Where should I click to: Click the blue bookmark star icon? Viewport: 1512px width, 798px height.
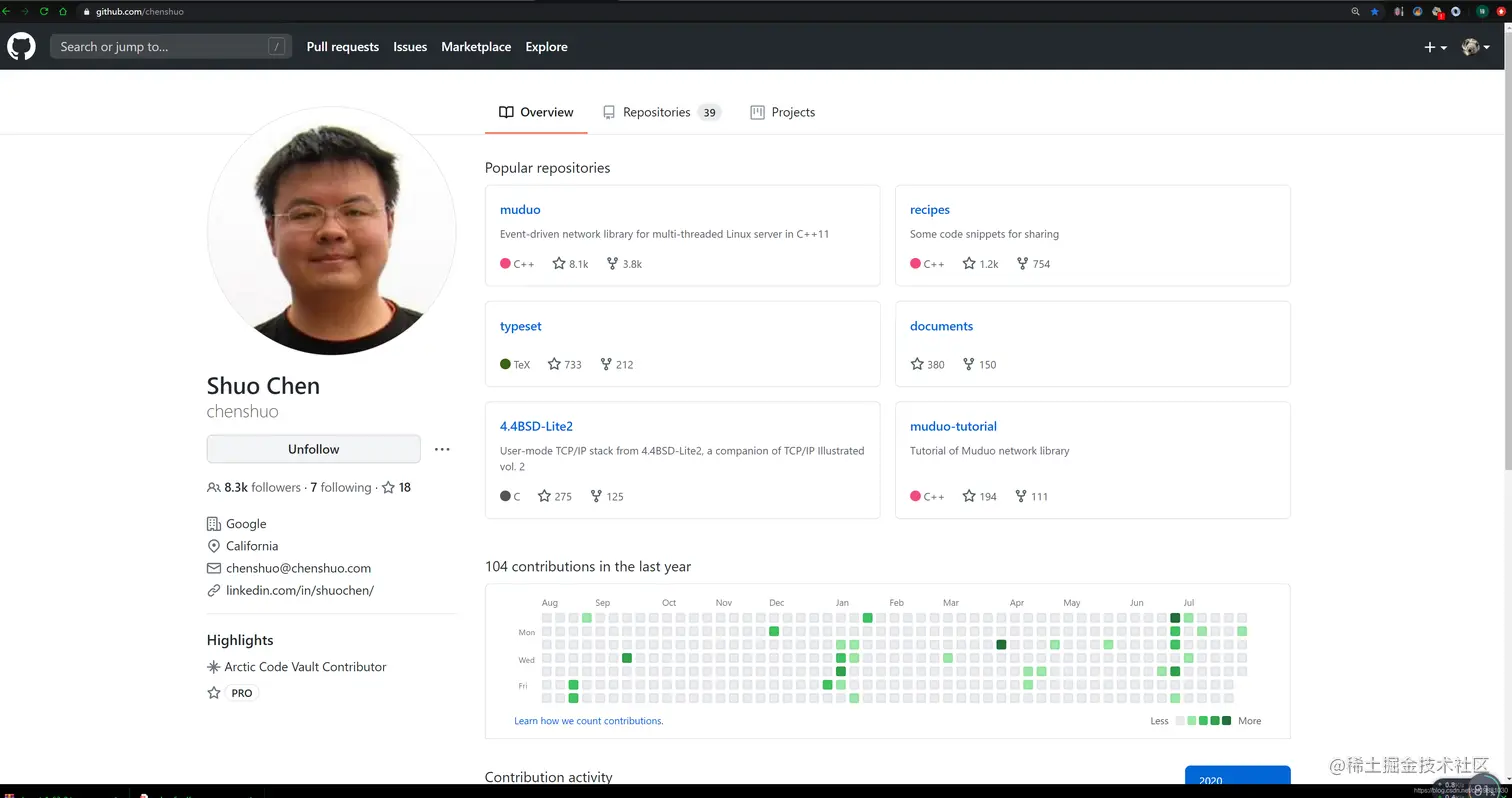[1375, 11]
